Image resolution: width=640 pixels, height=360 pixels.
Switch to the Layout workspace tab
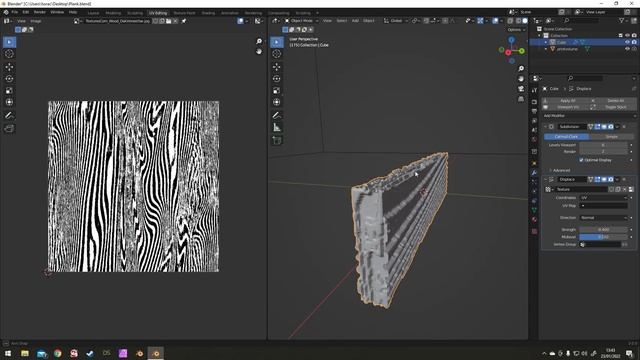[x=93, y=13]
